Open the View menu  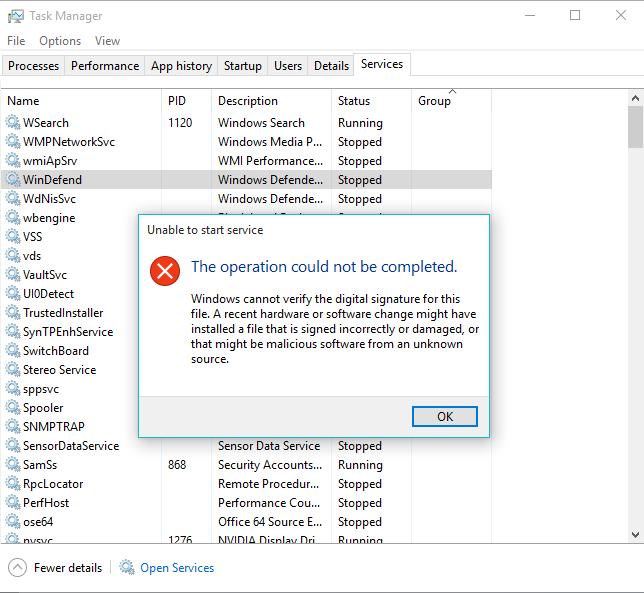[107, 41]
